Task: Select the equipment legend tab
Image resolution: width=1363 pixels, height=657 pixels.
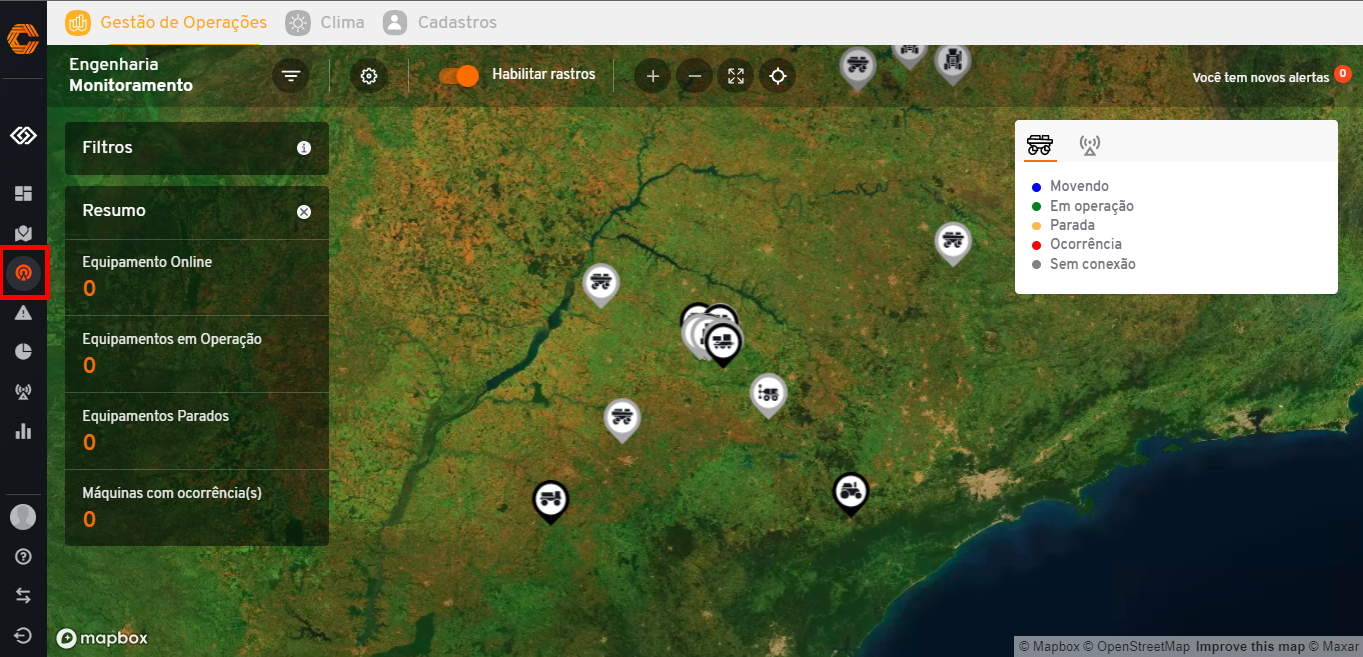Action: click(x=1040, y=145)
